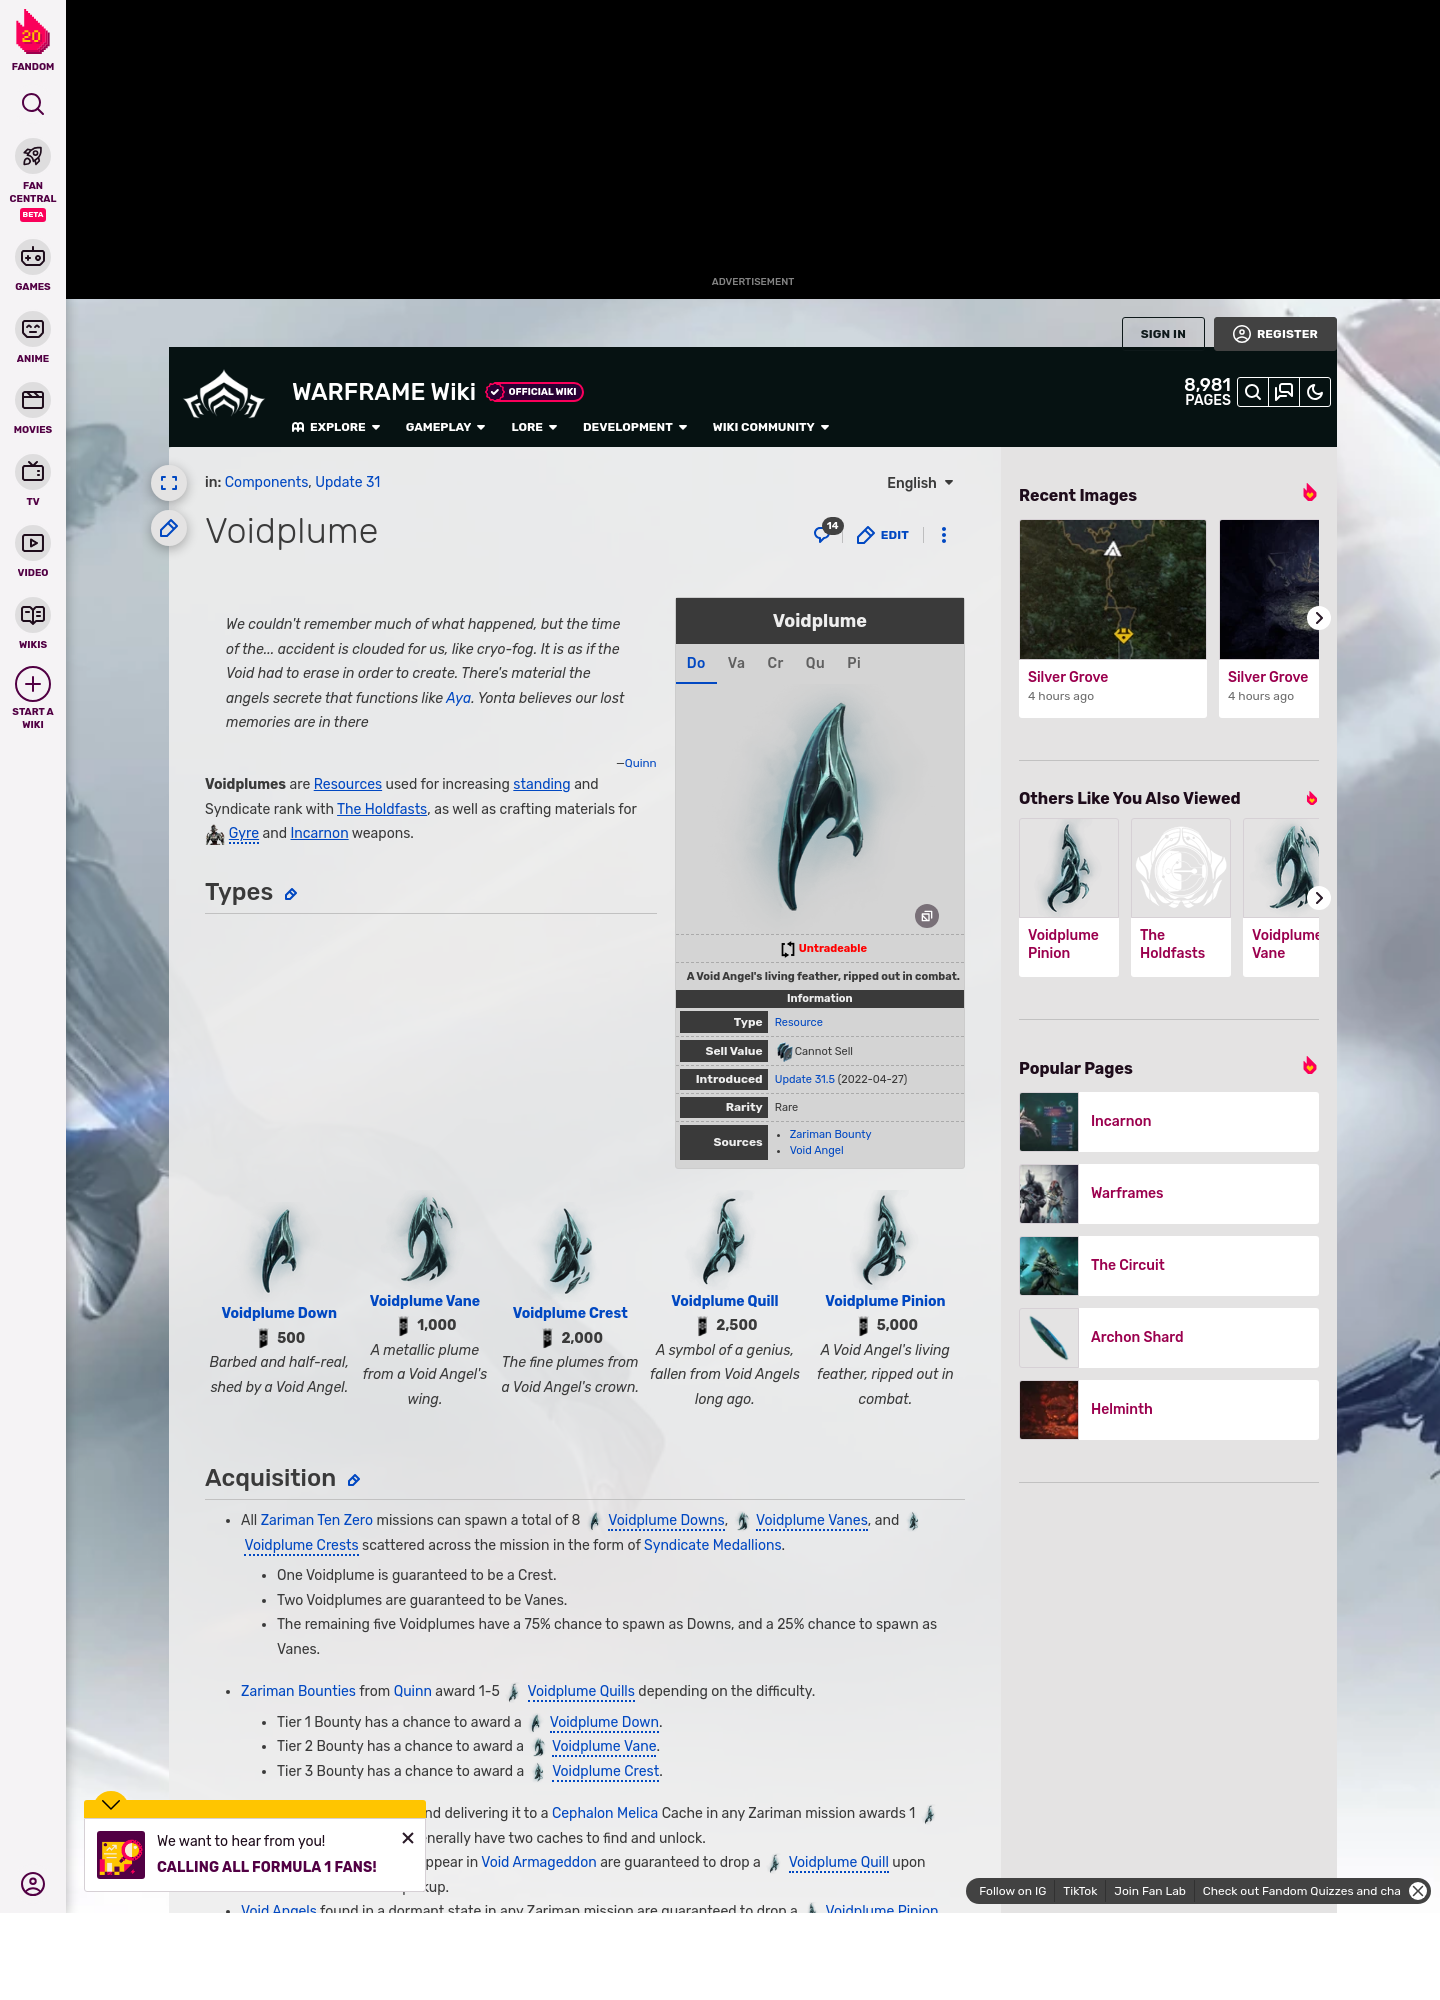Open Helminth popular page
This screenshot has height=2000, width=1440.
(x=1169, y=1410)
